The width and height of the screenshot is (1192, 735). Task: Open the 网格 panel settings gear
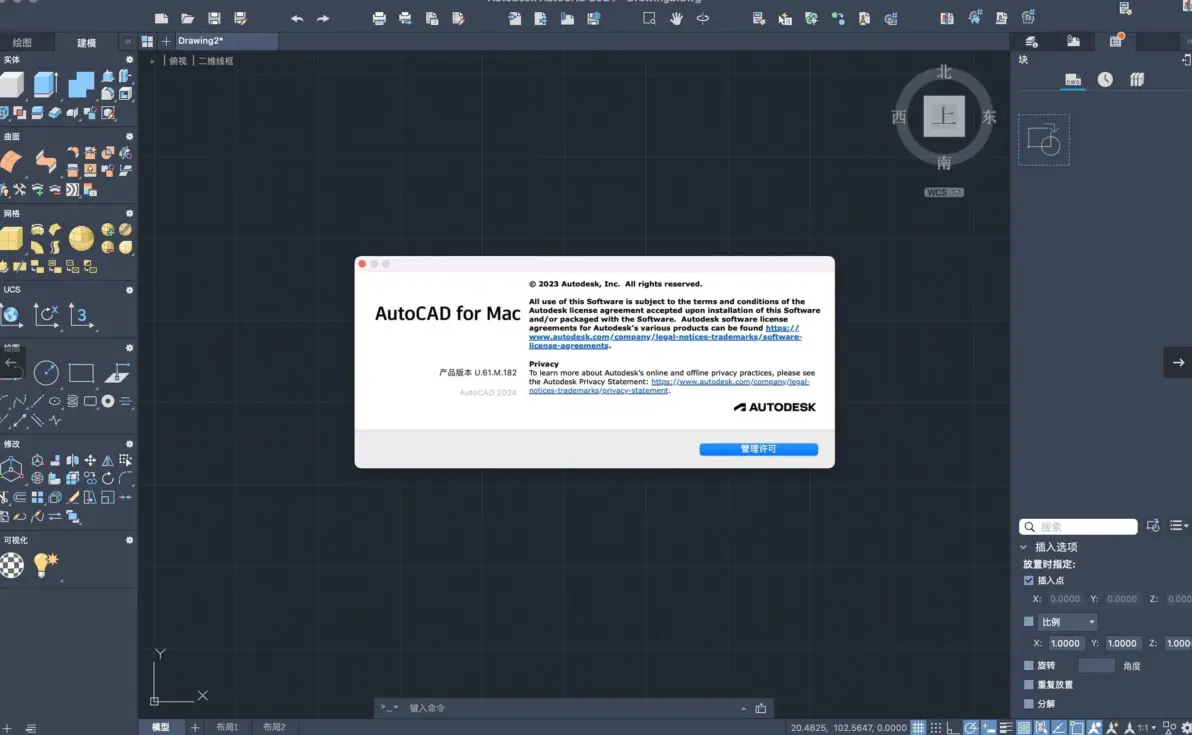(x=129, y=214)
